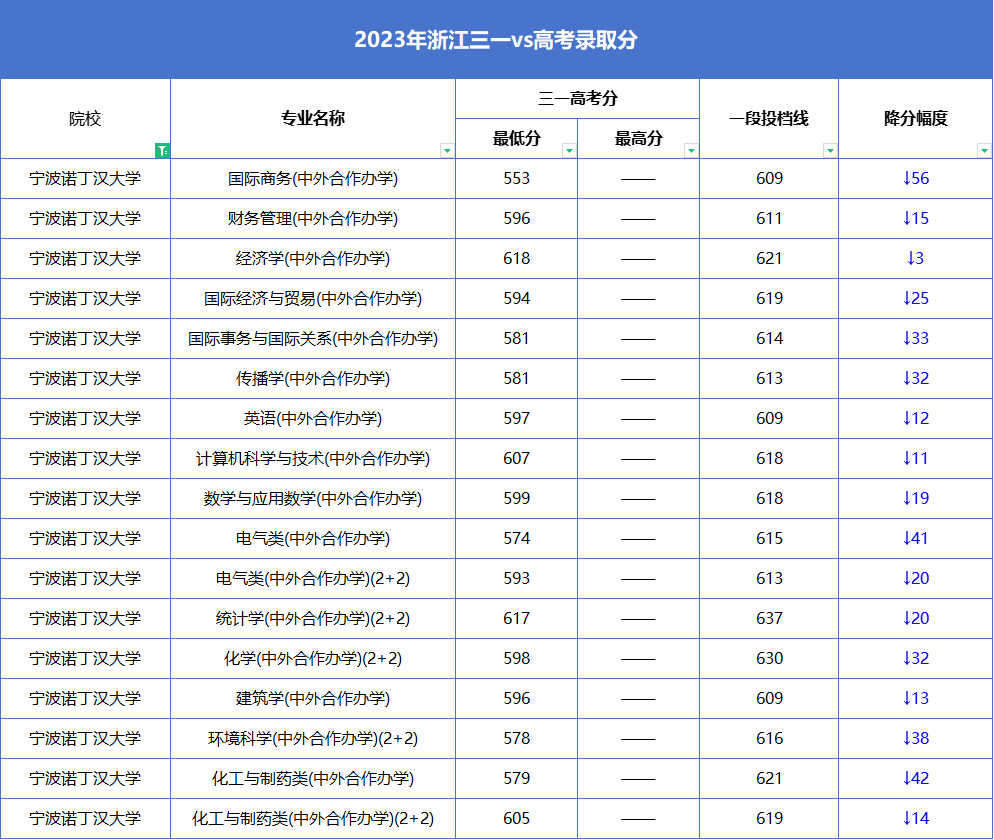Click the ↓56 value for 国际商务
Image resolution: width=994 pixels, height=840 pixels.
[915, 178]
